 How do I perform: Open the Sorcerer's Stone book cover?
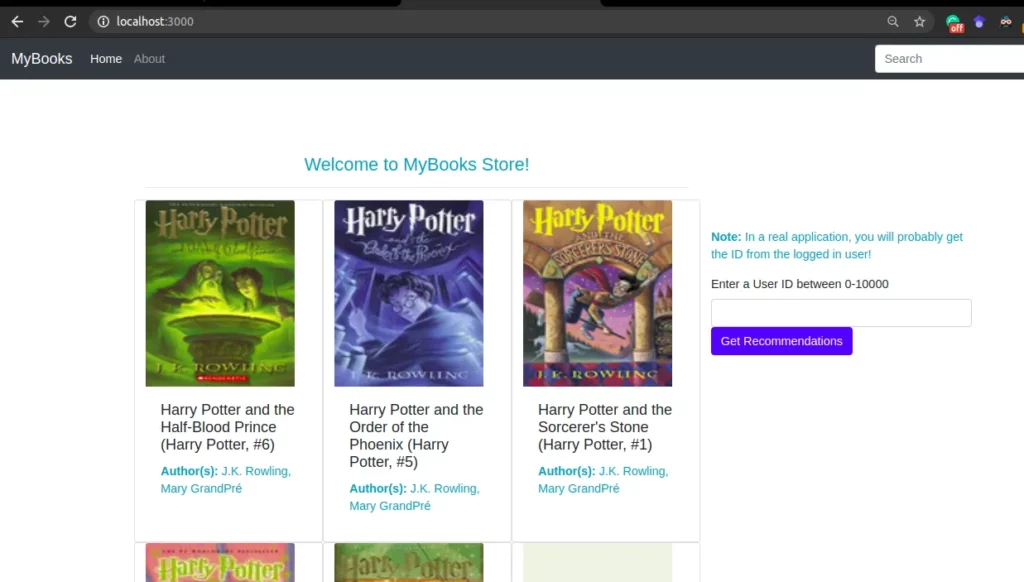[x=598, y=293]
